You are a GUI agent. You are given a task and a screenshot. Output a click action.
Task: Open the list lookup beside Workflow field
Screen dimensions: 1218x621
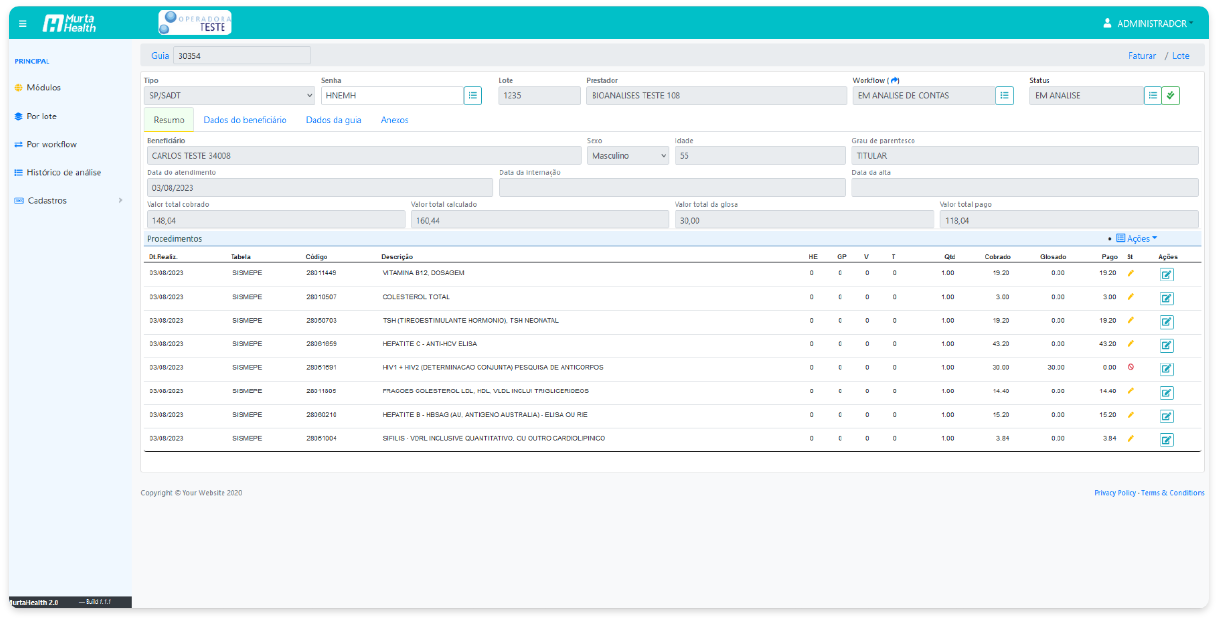tap(1004, 95)
